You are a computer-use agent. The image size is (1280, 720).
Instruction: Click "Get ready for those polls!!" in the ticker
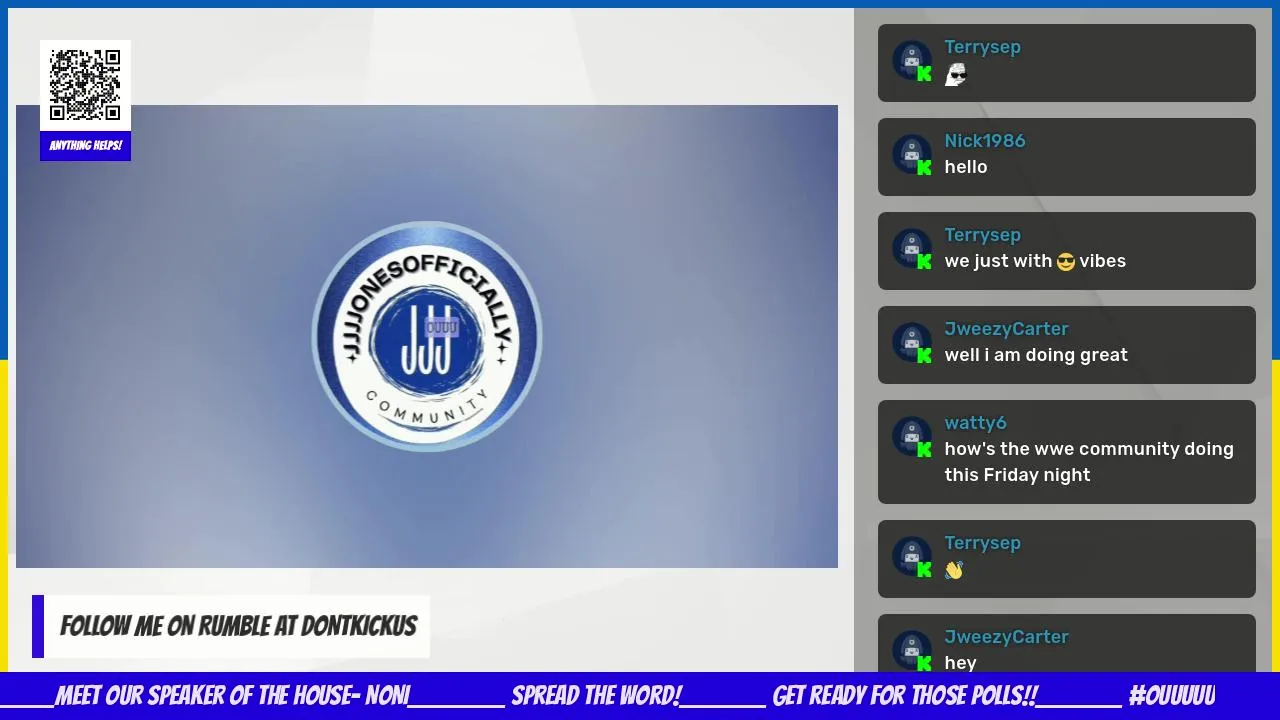[x=905, y=696]
